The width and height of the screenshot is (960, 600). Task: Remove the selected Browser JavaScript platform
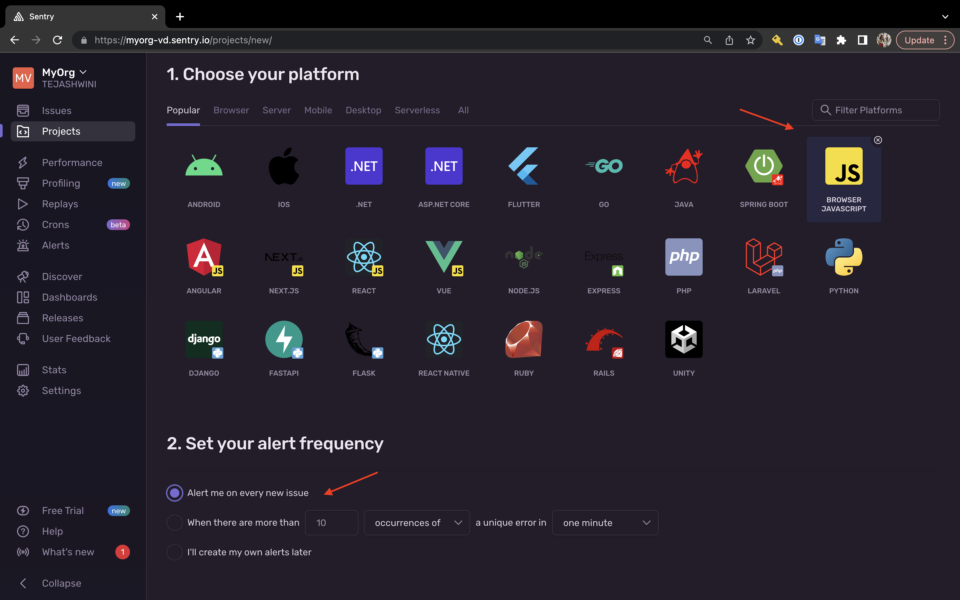878,140
